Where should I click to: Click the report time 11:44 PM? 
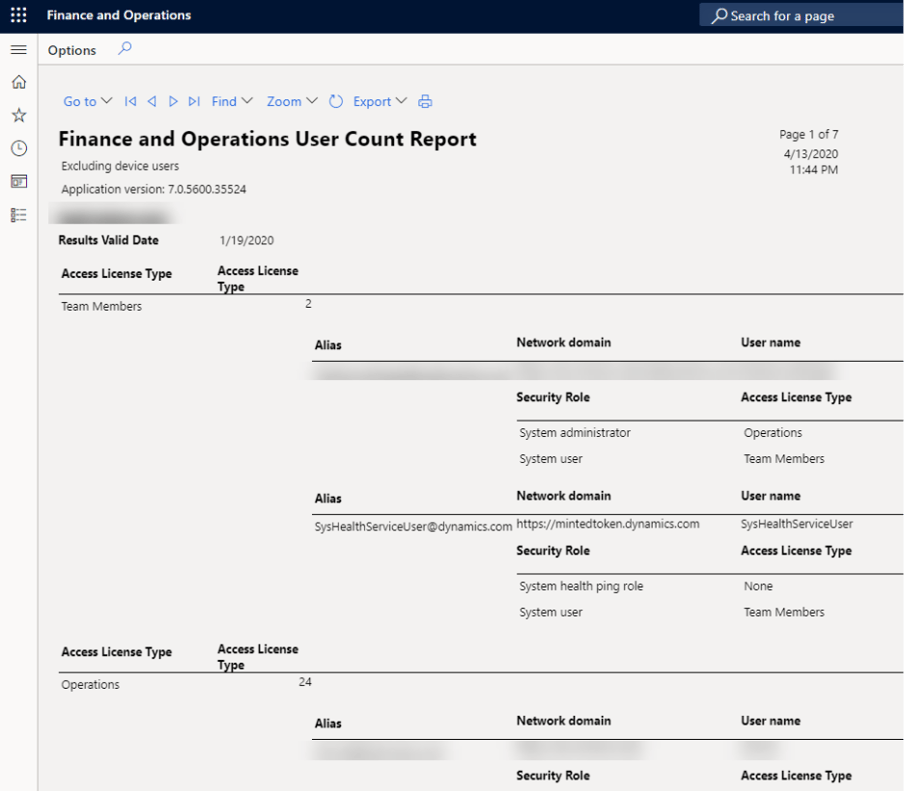(813, 170)
